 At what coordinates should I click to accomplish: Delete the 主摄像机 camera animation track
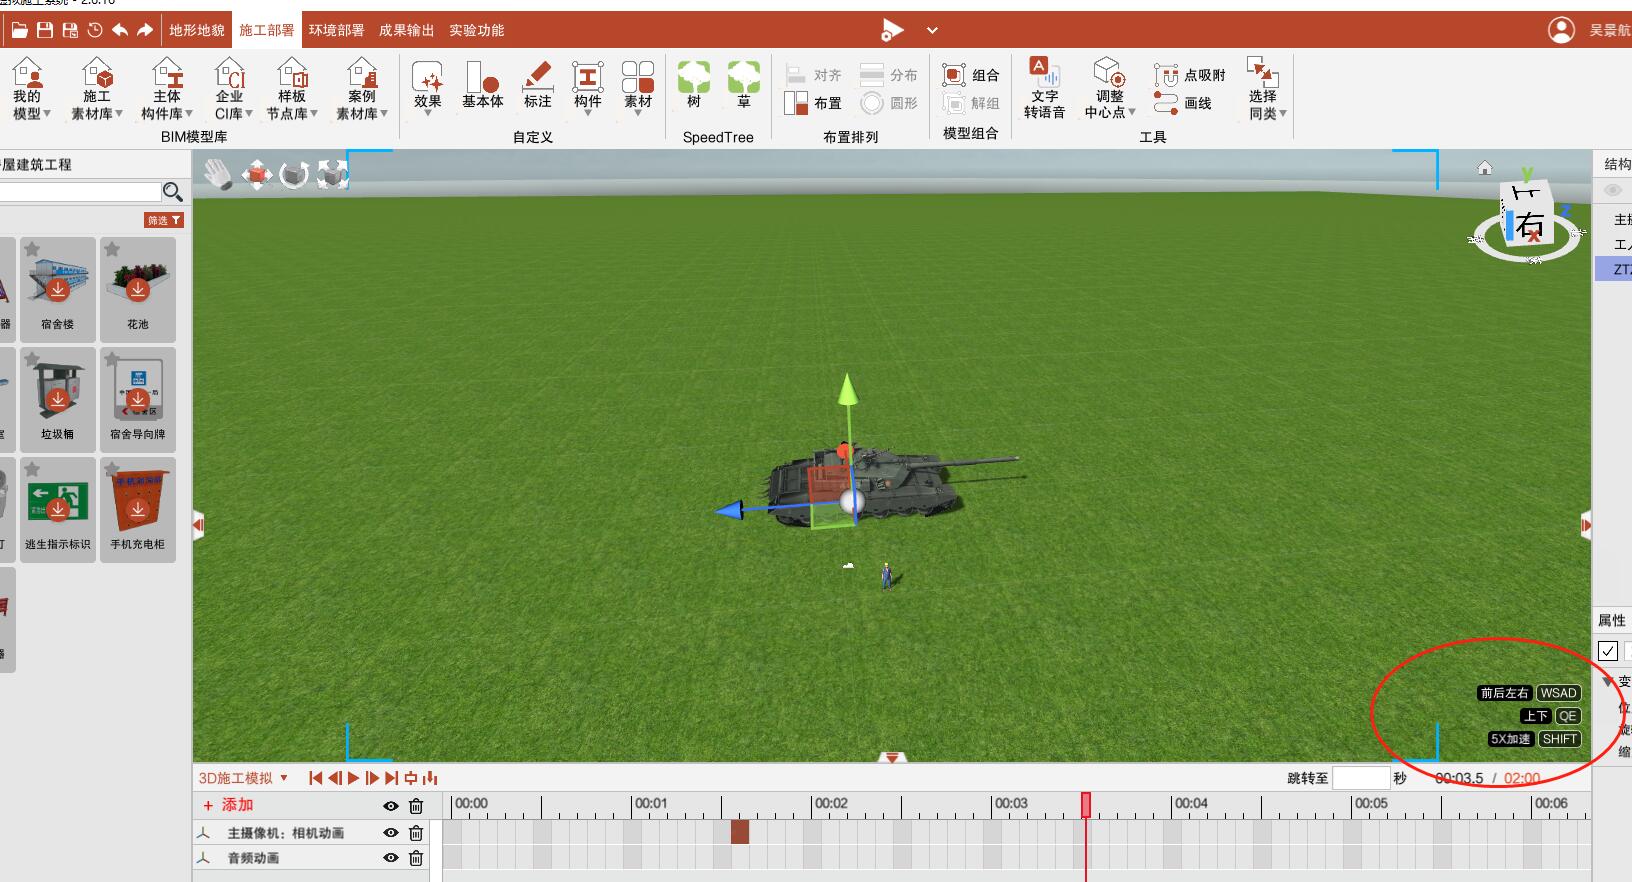(x=416, y=833)
